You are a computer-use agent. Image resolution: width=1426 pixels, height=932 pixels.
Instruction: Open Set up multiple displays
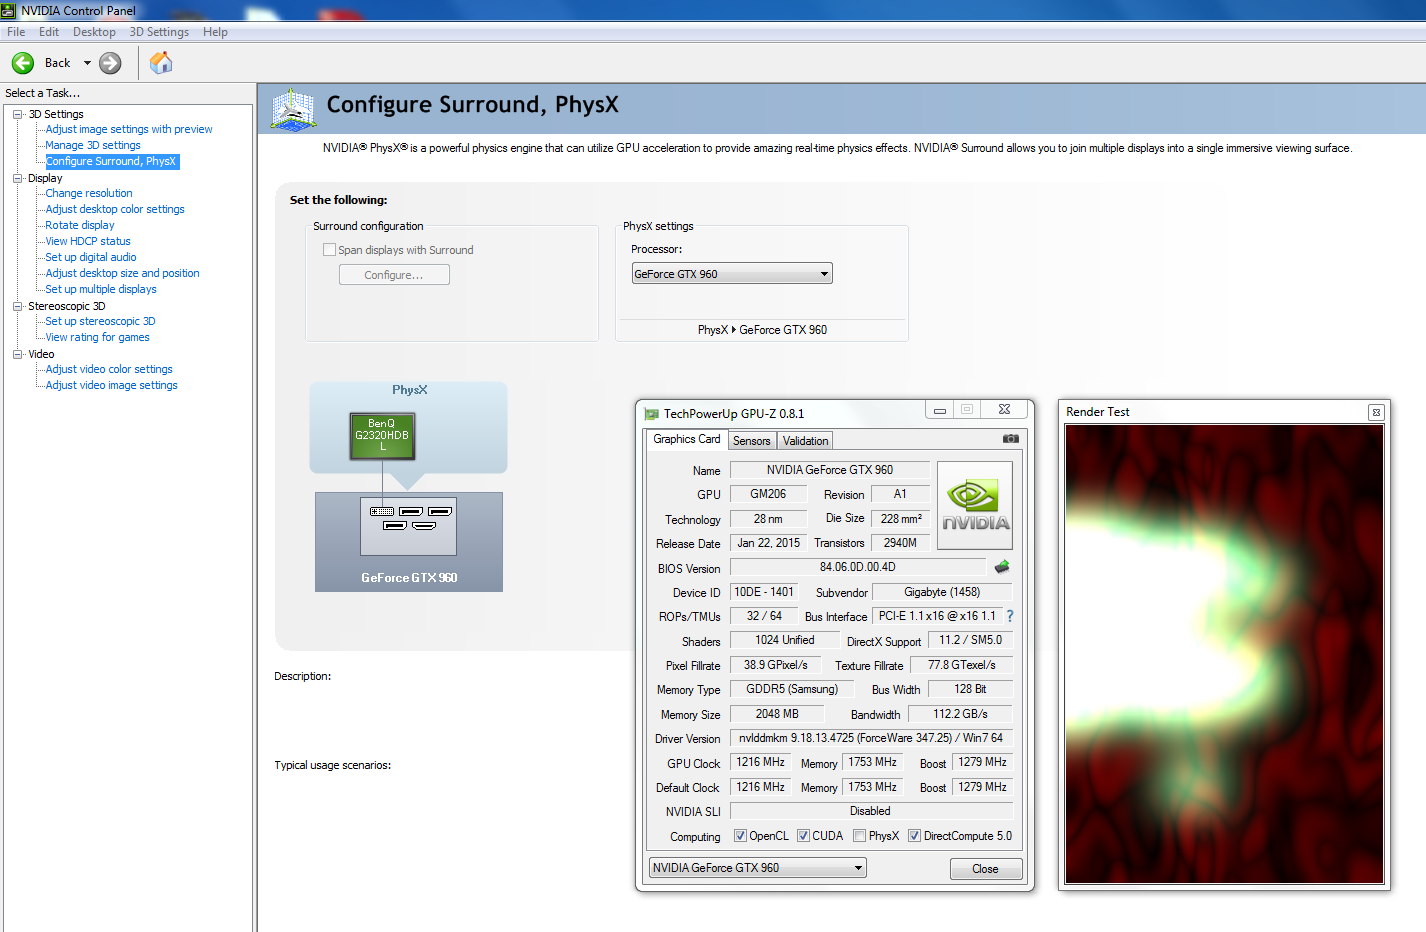[101, 289]
